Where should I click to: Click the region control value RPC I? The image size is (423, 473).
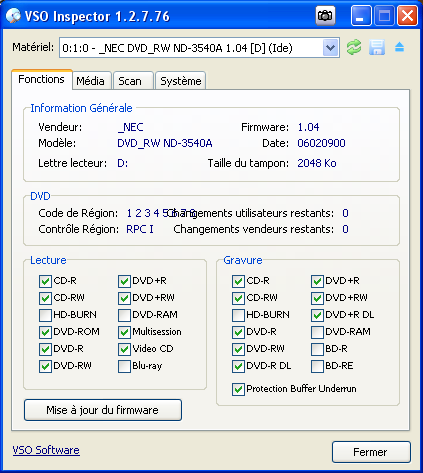point(140,229)
